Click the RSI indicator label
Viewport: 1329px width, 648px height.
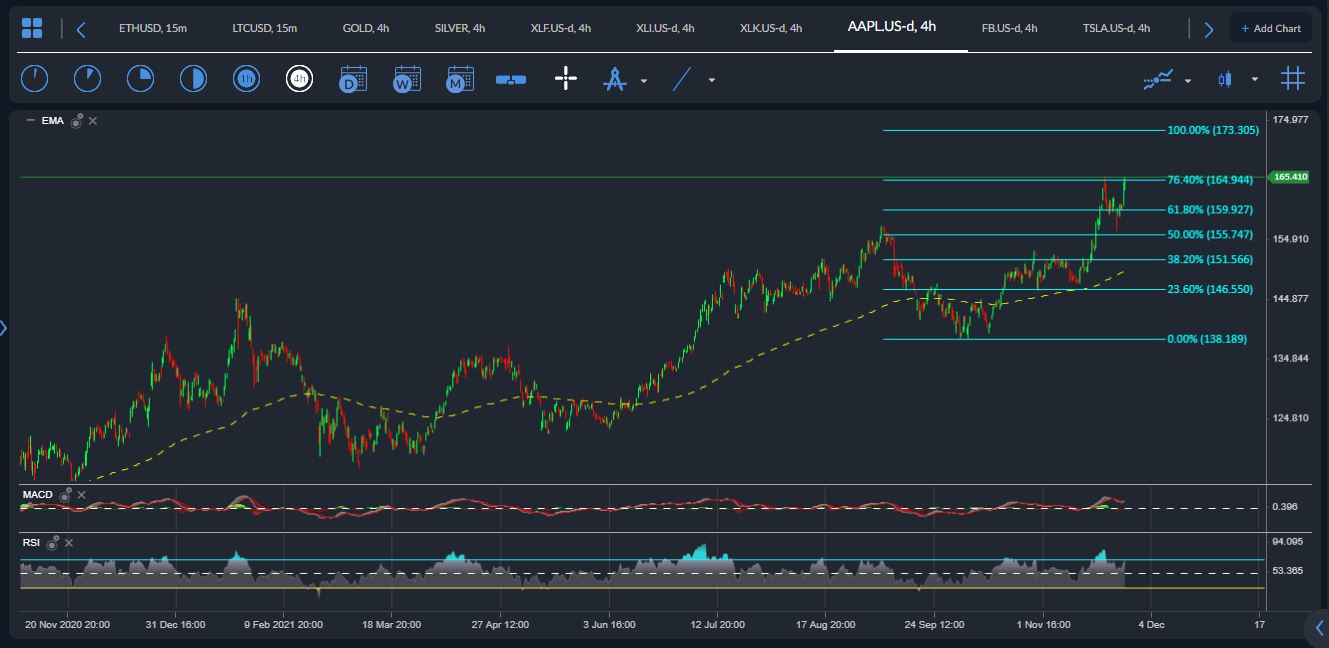[x=31, y=543]
